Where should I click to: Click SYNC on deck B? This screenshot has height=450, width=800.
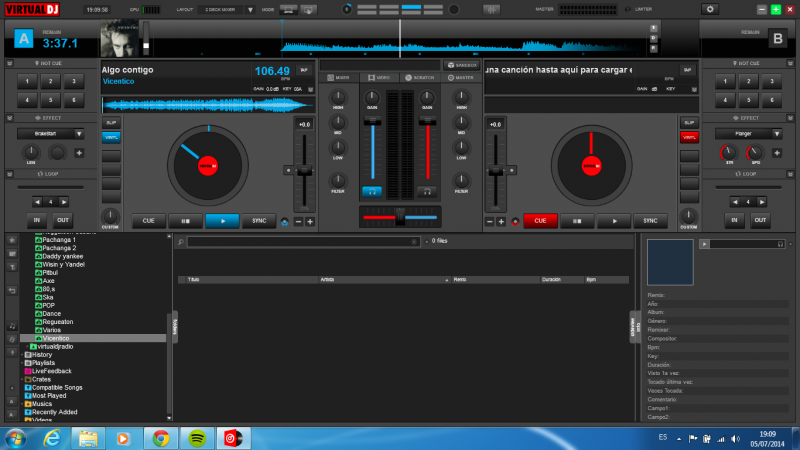(650, 221)
